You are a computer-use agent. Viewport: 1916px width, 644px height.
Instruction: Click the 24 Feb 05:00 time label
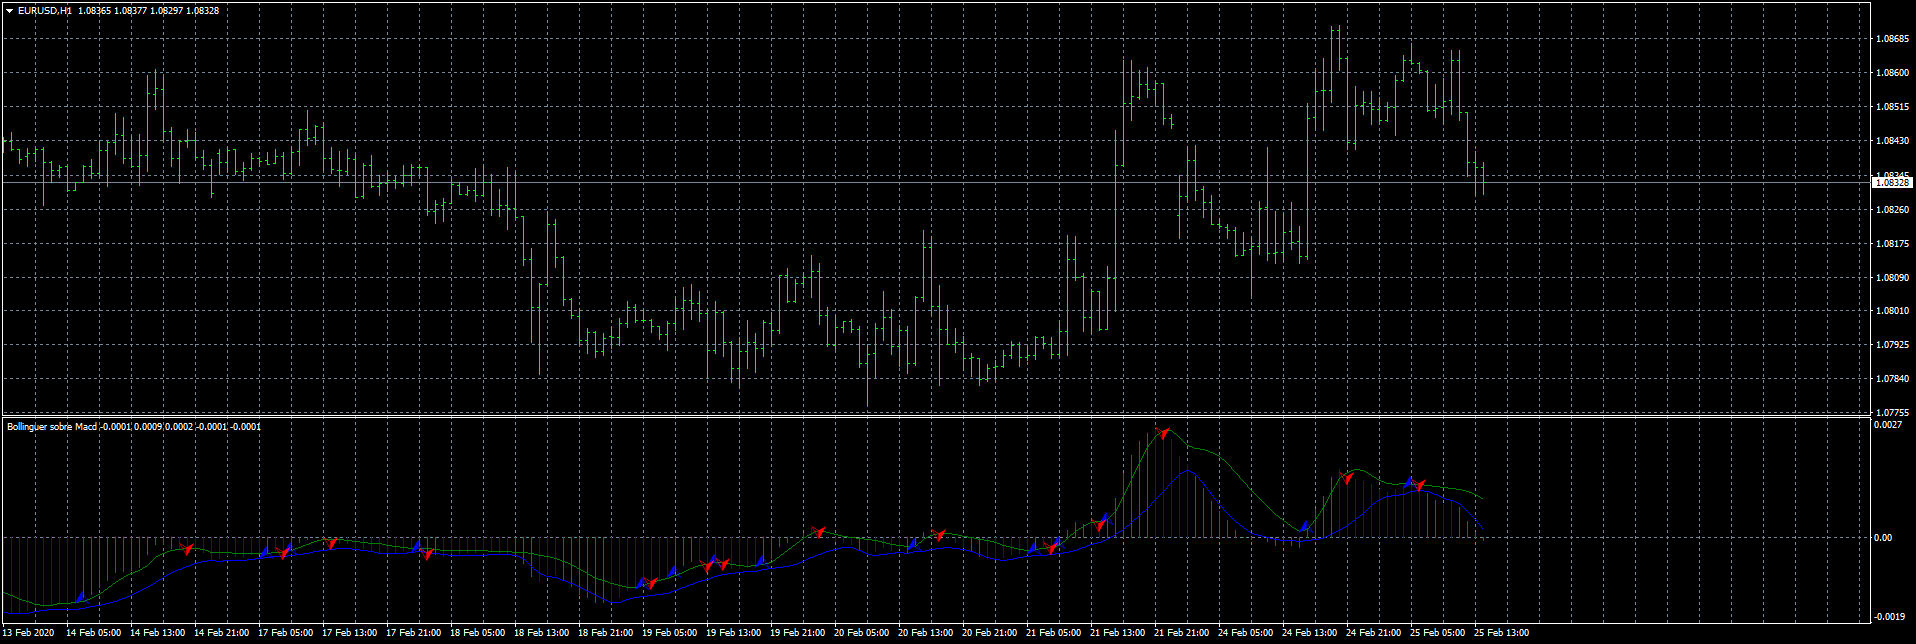tap(1245, 632)
